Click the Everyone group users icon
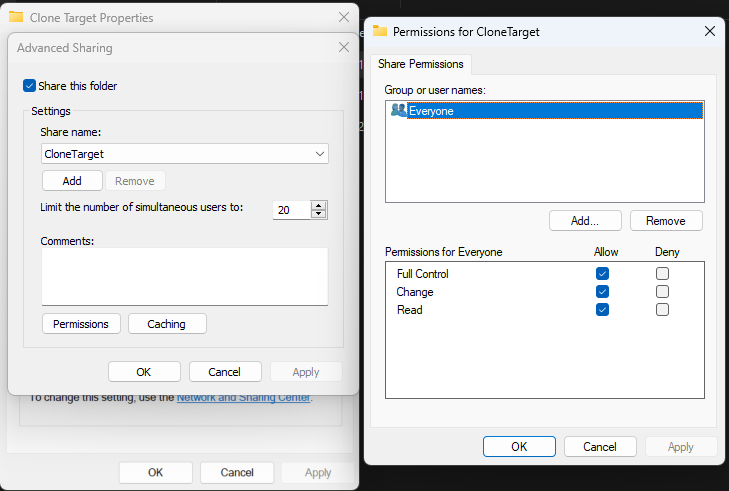This screenshot has height=491, width=729. [398, 111]
